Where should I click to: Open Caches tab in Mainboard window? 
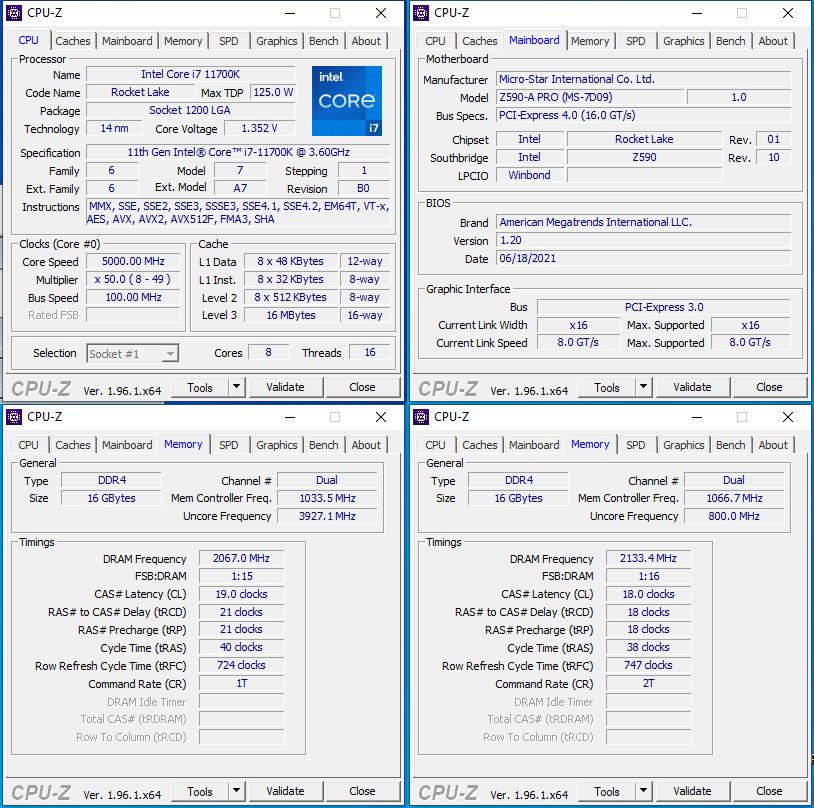coord(480,41)
